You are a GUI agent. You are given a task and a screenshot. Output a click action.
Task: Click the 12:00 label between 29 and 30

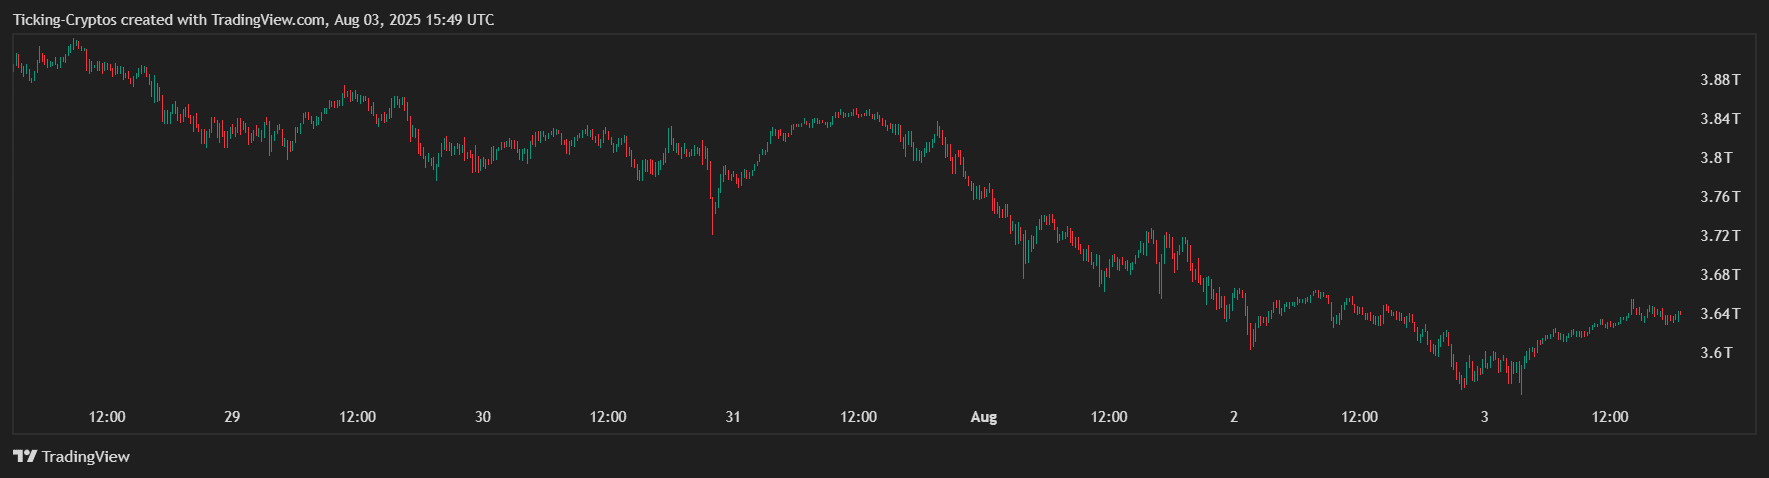[357, 417]
